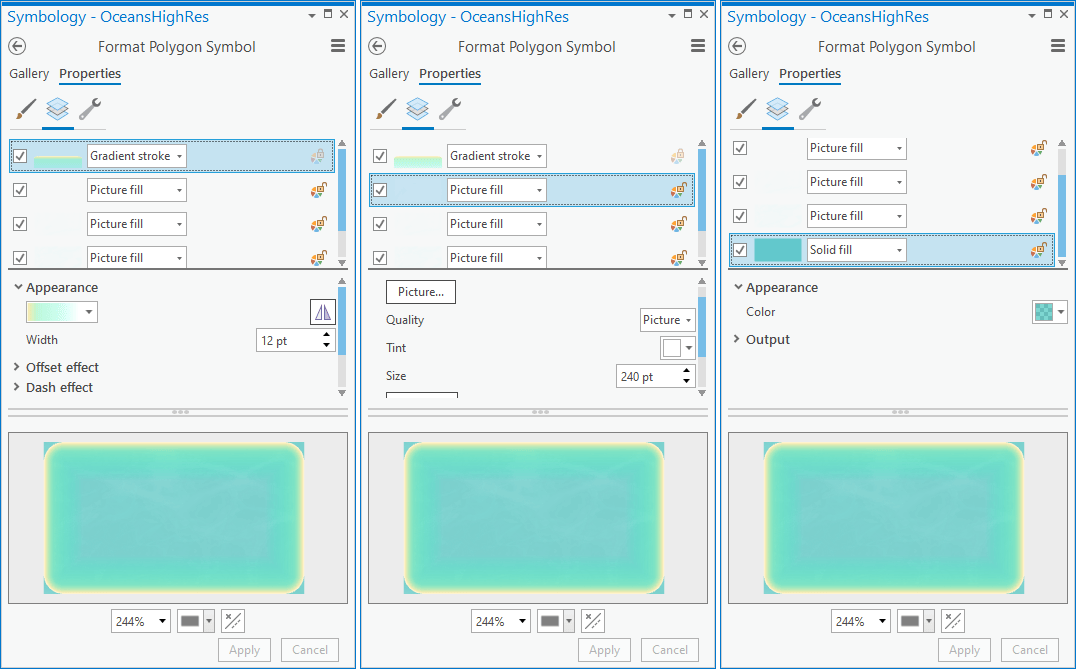This screenshot has width=1076, height=669.
Task: Click Apply in the middle panel
Action: [x=605, y=650]
